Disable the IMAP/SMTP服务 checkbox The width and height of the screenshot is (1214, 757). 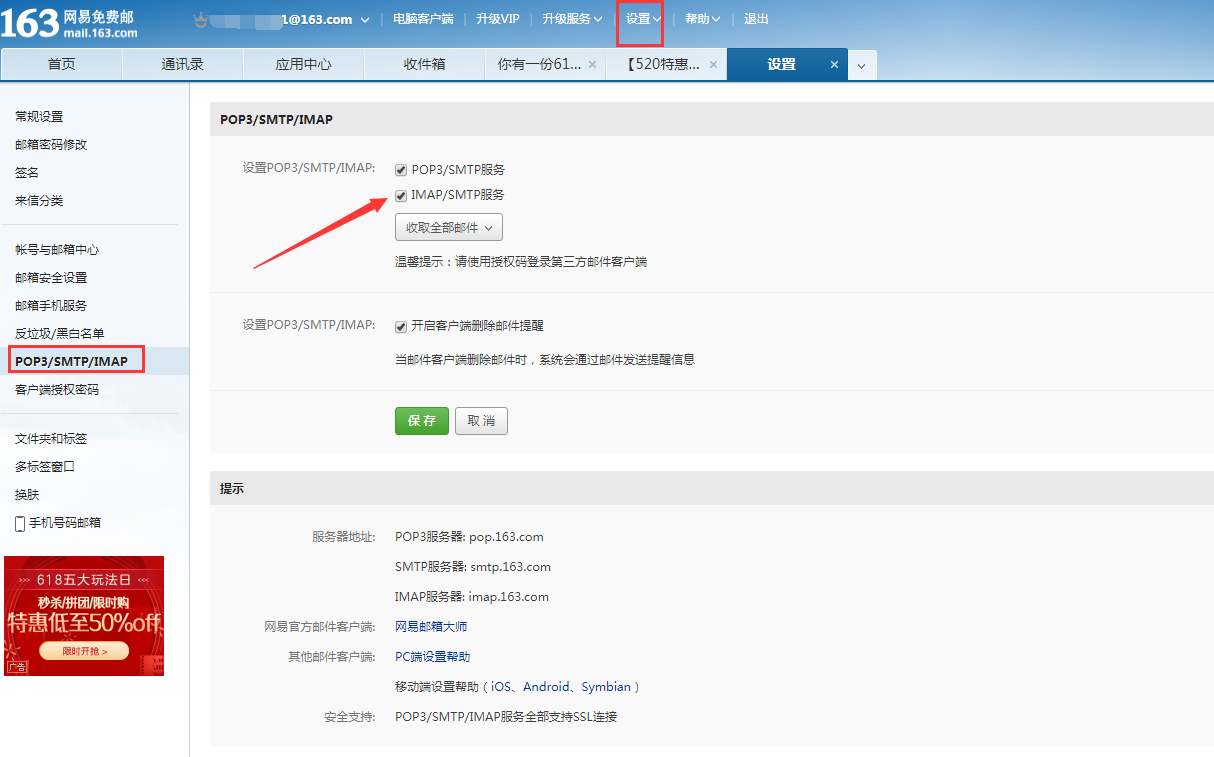(400, 195)
